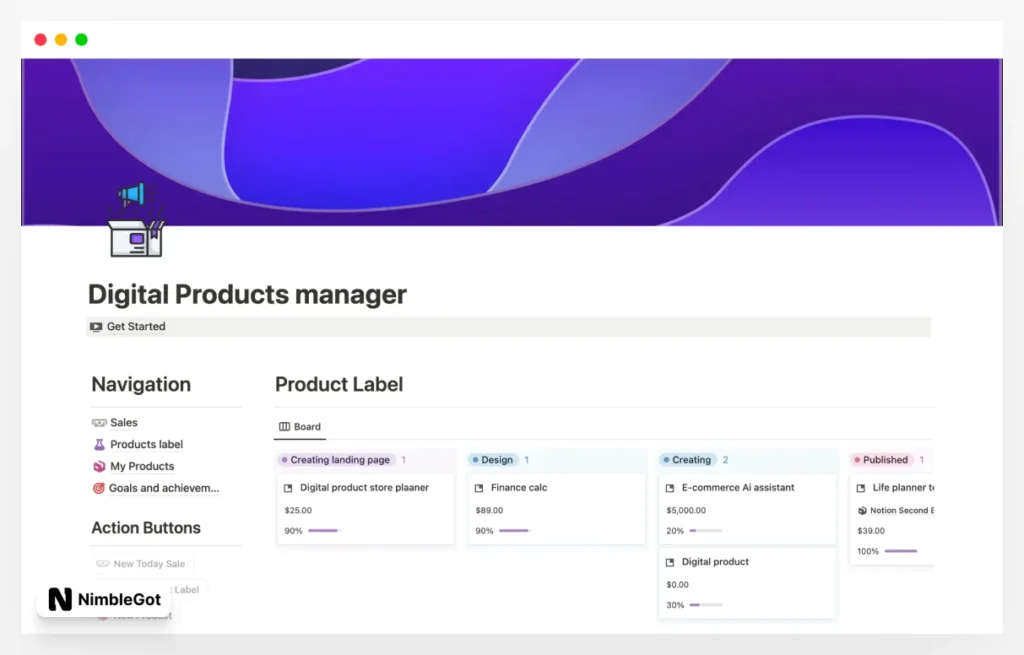This screenshot has height=655, width=1024.
Task: Click the Sales cash icon in Navigation
Action: 99,423
